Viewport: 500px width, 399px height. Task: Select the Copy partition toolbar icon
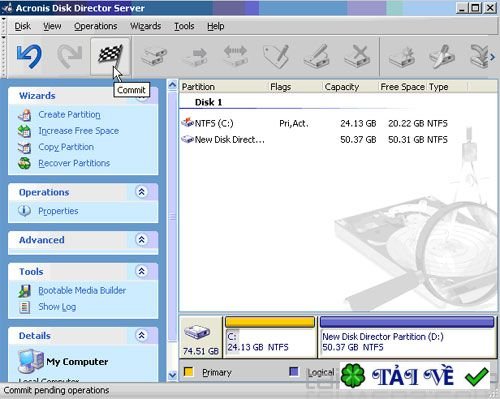[x=154, y=56]
